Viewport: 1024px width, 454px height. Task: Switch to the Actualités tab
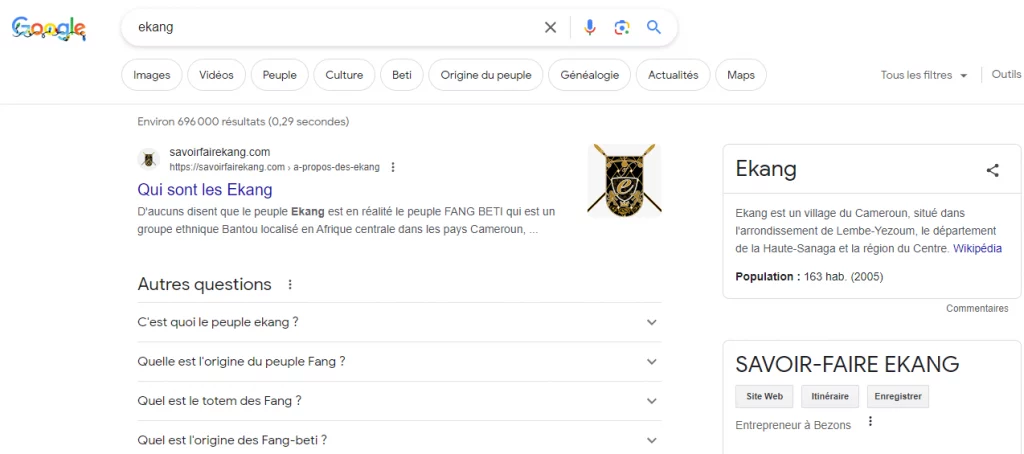click(x=673, y=75)
